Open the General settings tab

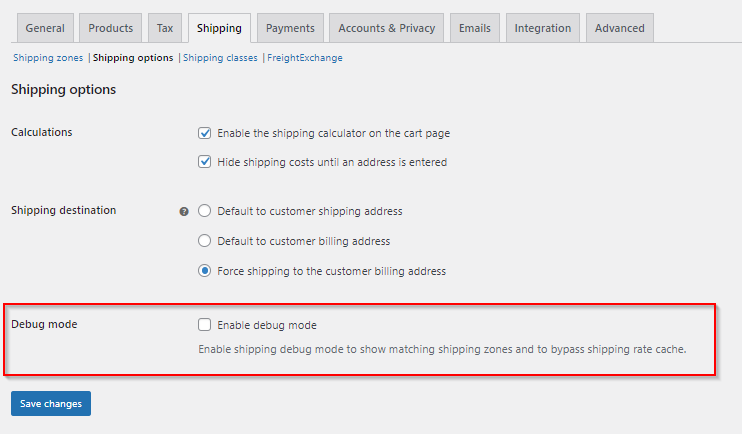click(x=45, y=28)
